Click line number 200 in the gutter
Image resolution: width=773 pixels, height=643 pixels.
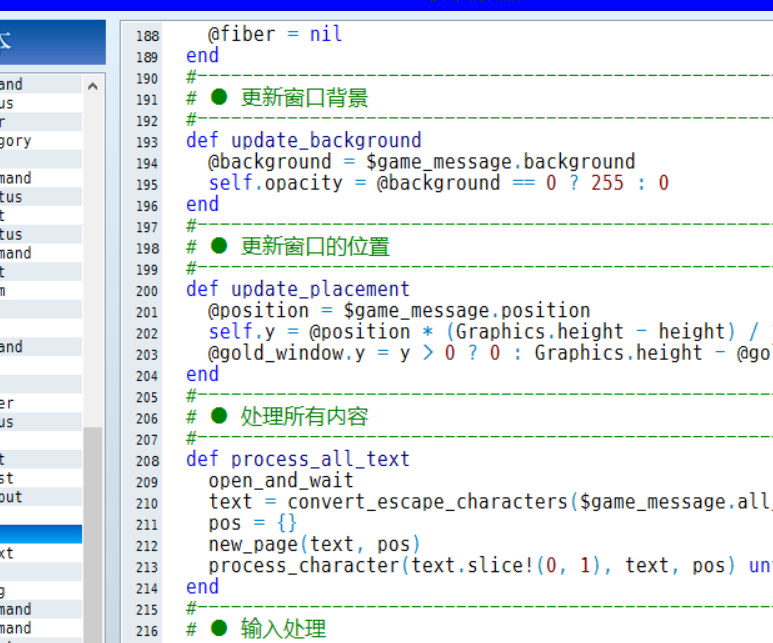pyautogui.click(x=147, y=291)
